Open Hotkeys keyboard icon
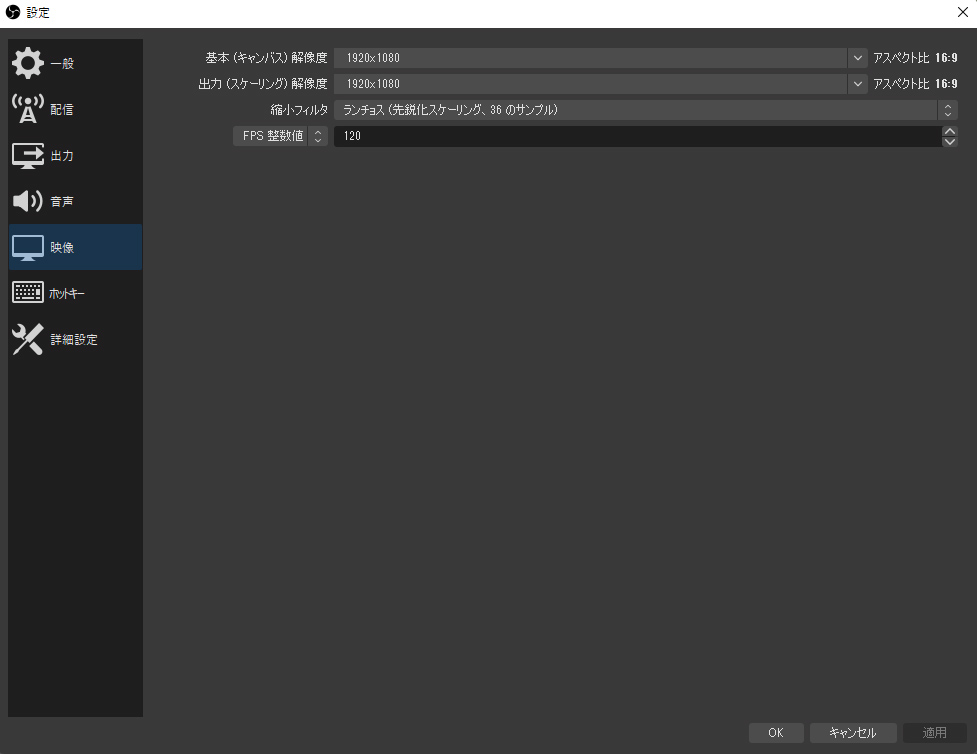This screenshot has width=977, height=754. pyautogui.click(x=28, y=292)
